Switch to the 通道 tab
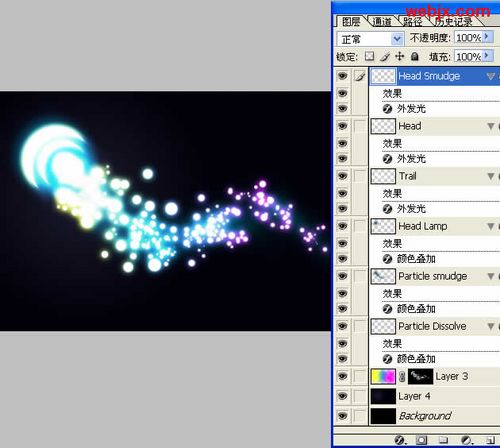Screen dimensions: 500x448 pyautogui.click(x=382, y=22)
